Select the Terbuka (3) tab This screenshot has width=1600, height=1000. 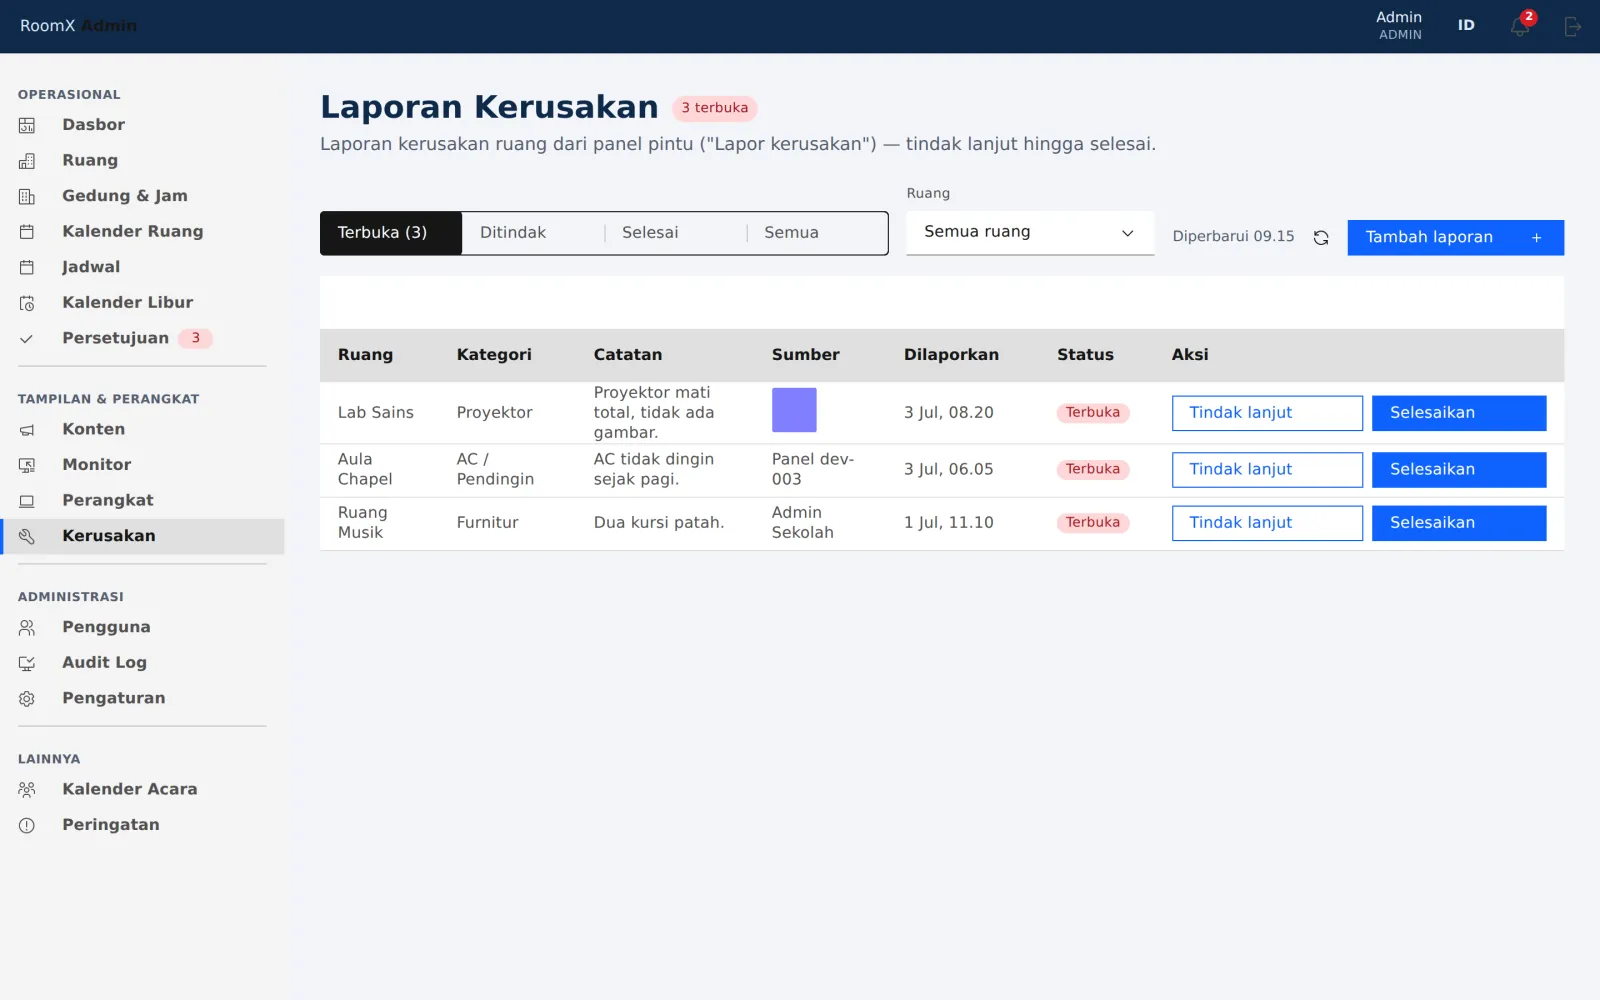point(391,233)
